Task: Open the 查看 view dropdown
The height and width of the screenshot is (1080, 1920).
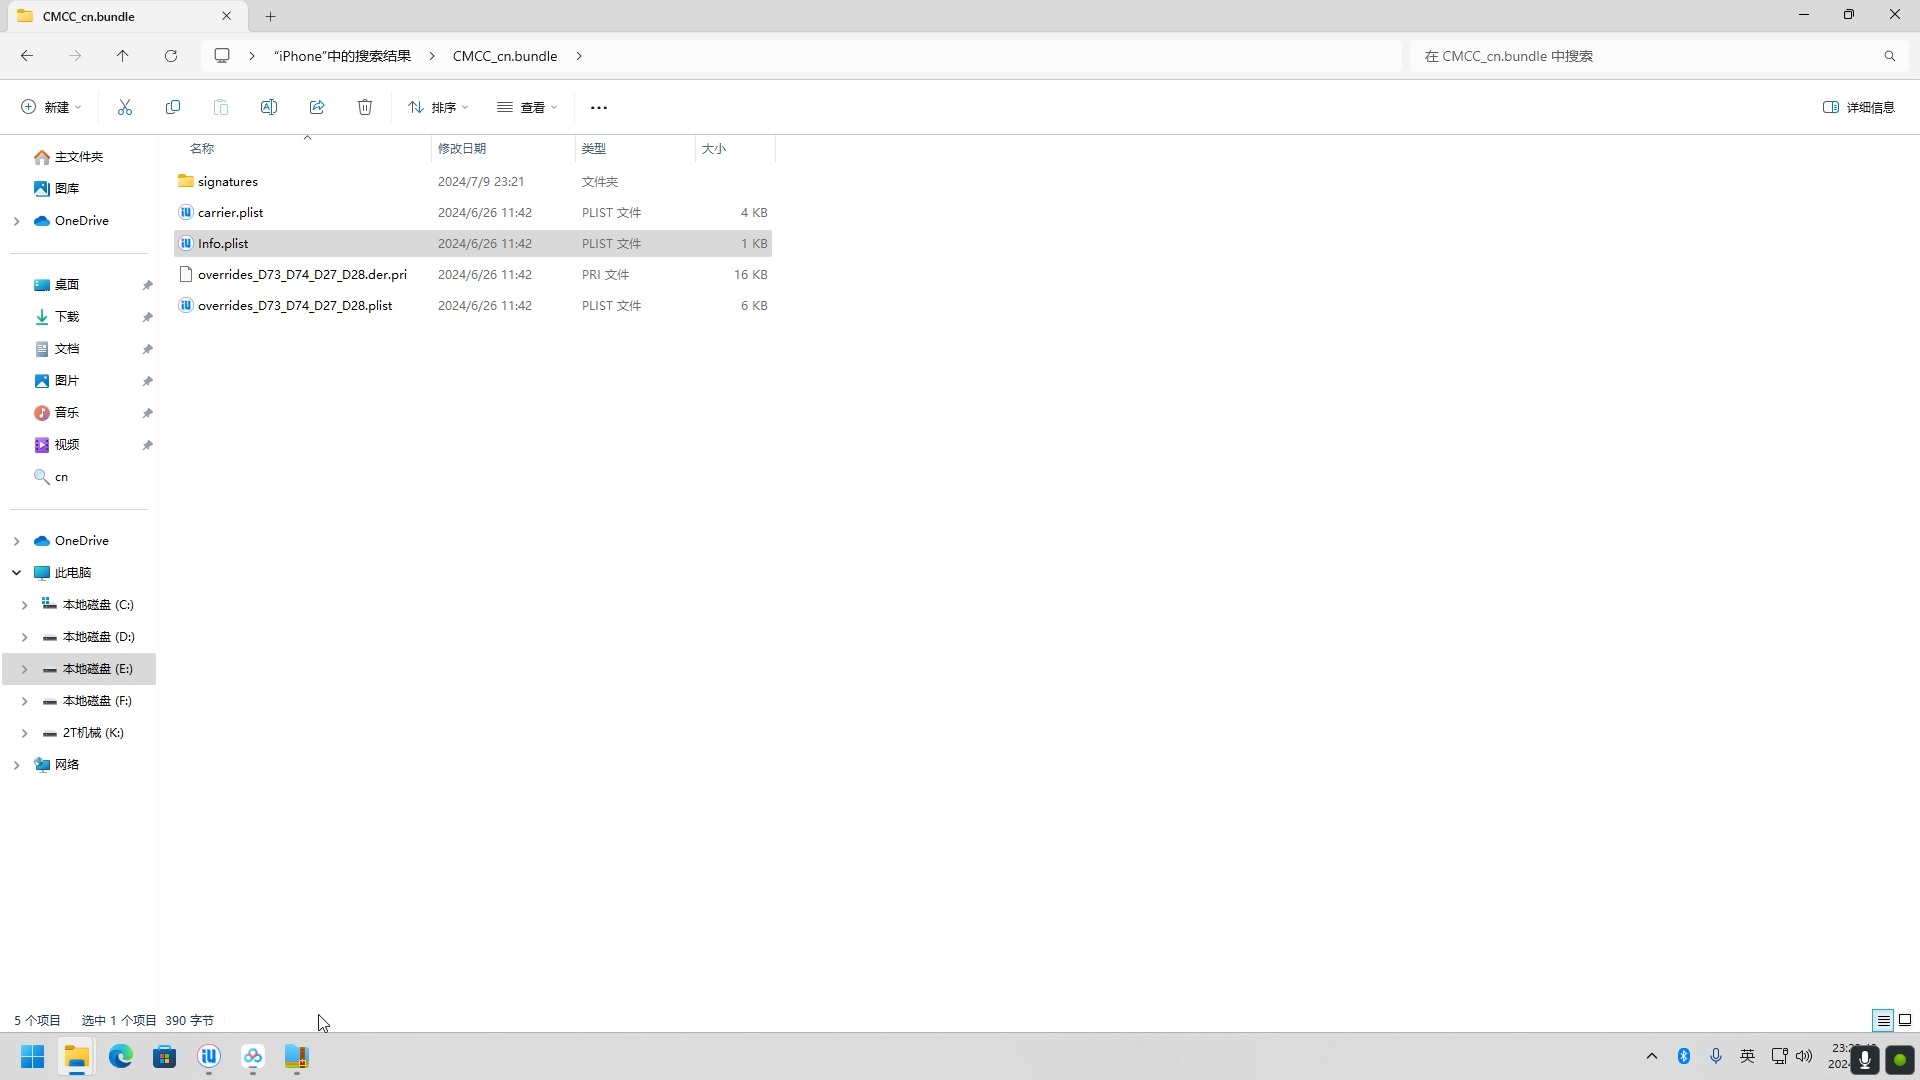Action: pyautogui.click(x=527, y=107)
